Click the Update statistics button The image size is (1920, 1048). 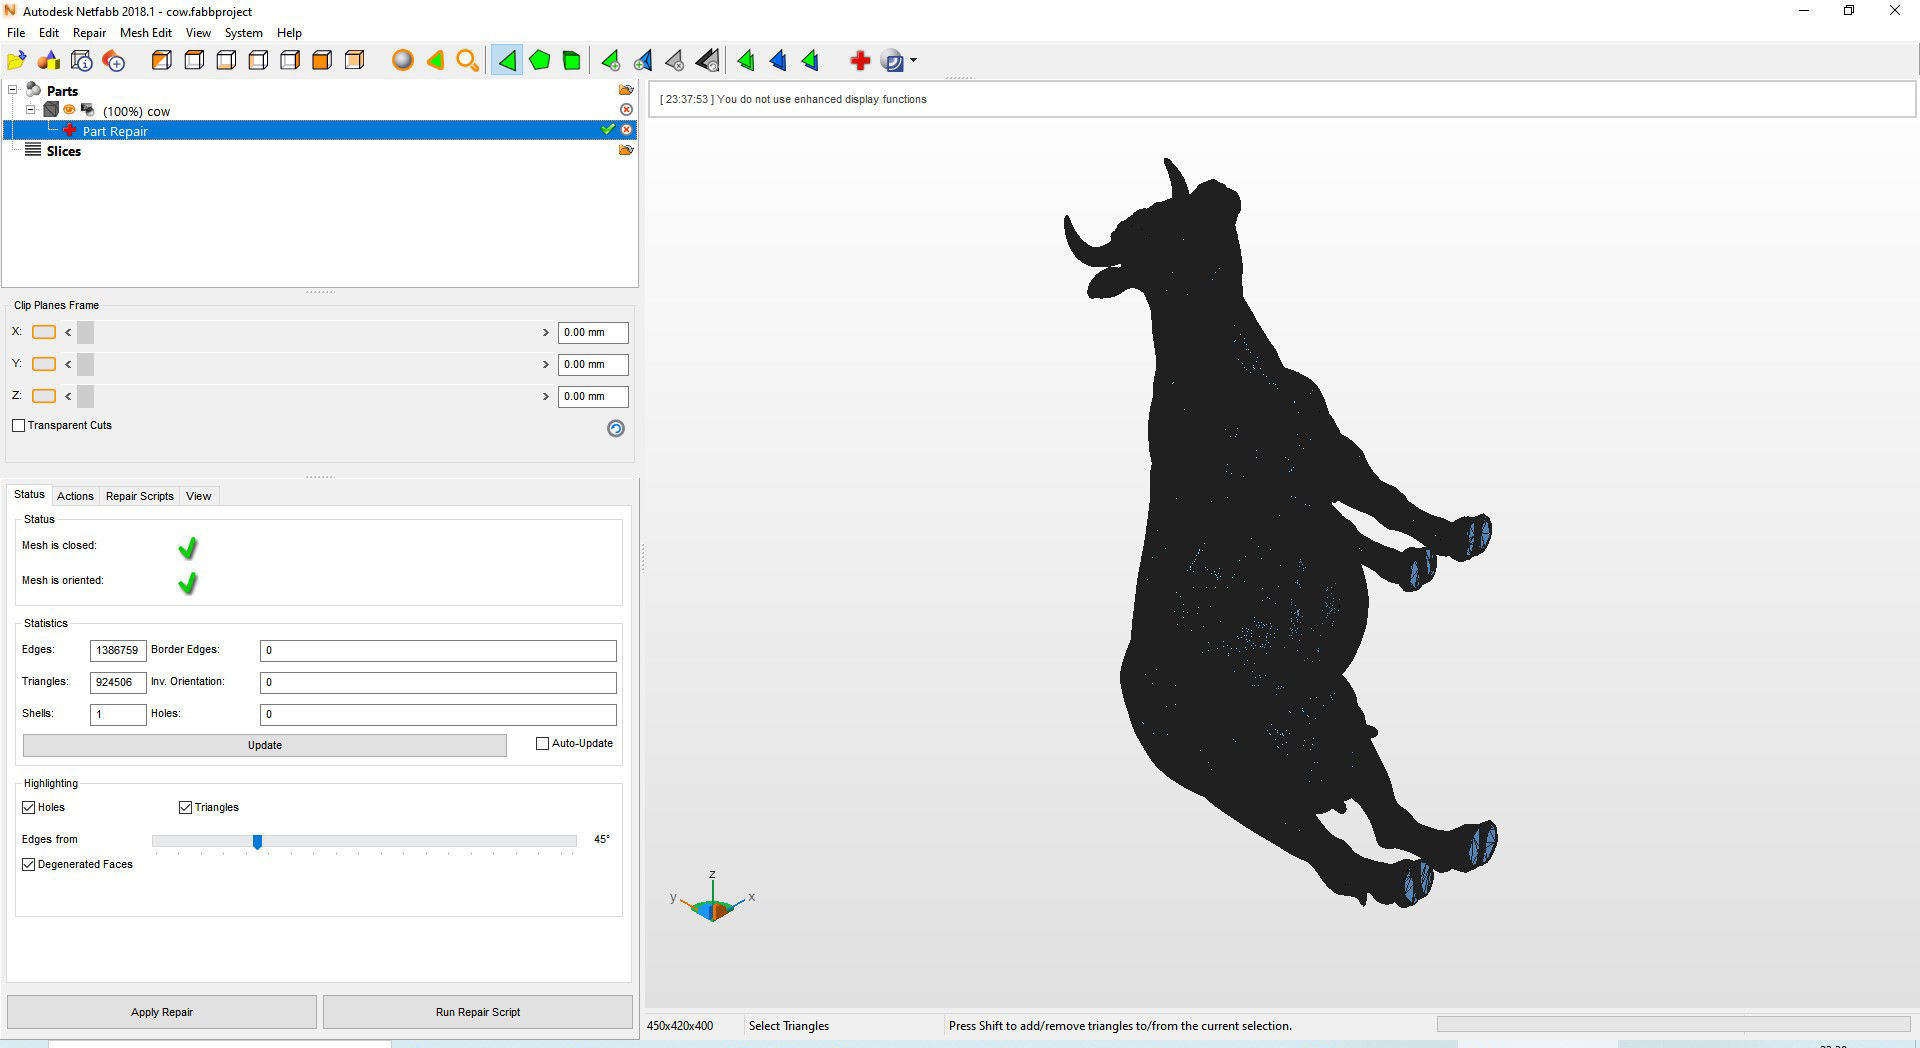point(265,745)
